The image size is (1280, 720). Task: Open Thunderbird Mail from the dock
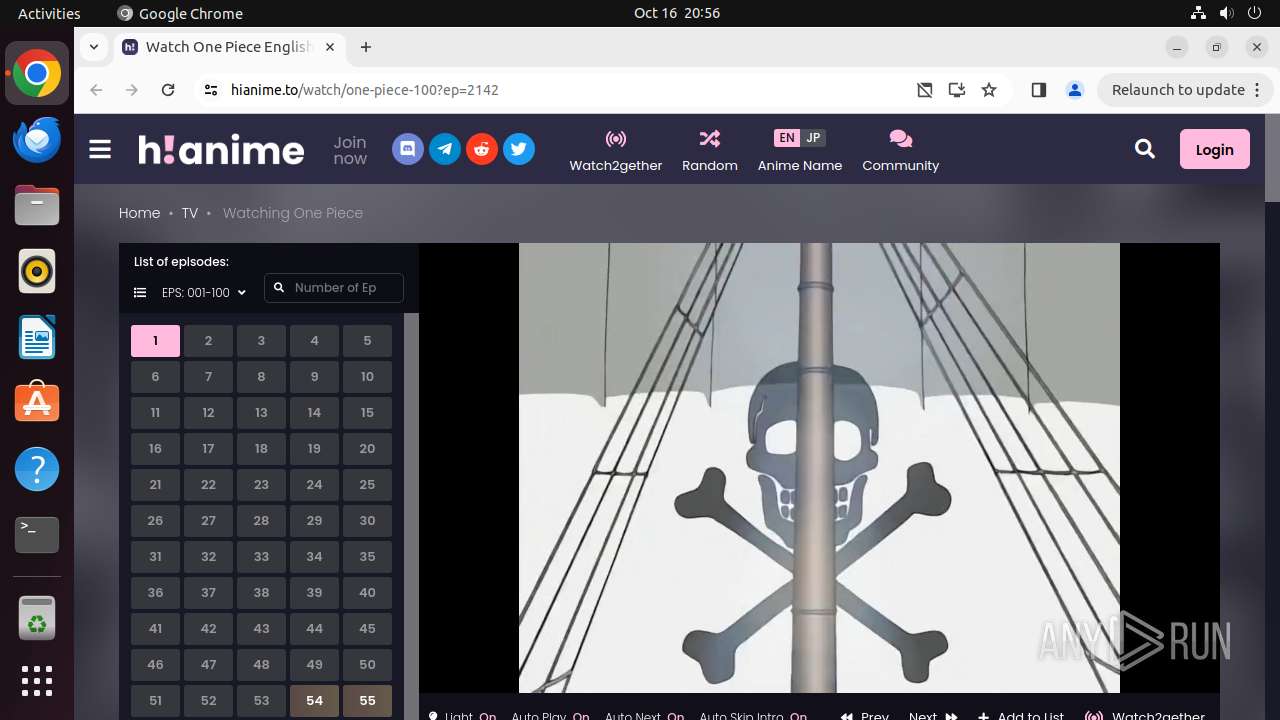[x=37, y=139]
